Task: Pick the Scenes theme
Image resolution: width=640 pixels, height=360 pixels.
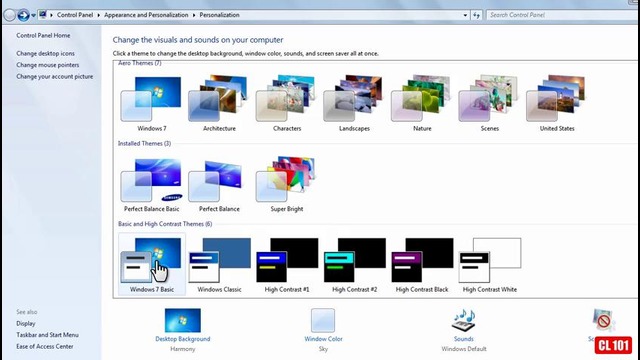Action: pos(490,103)
